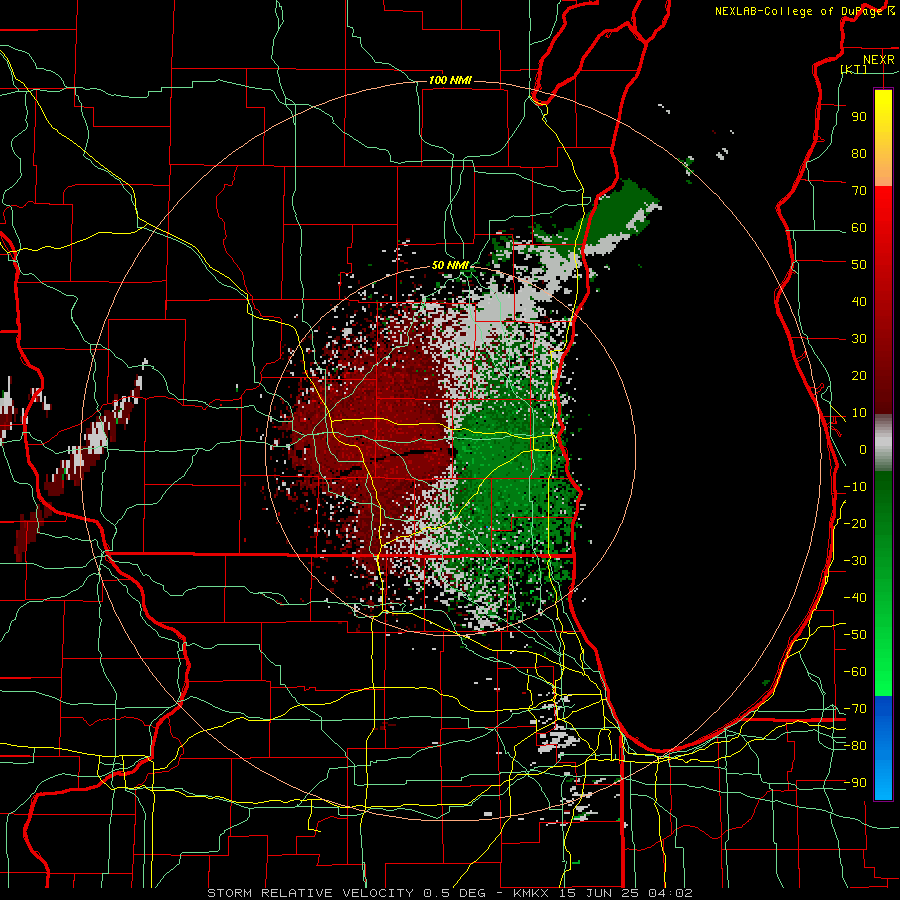This screenshot has width=900, height=900.
Task: Click the "0.5 DEG" elevation text
Action: [454, 893]
